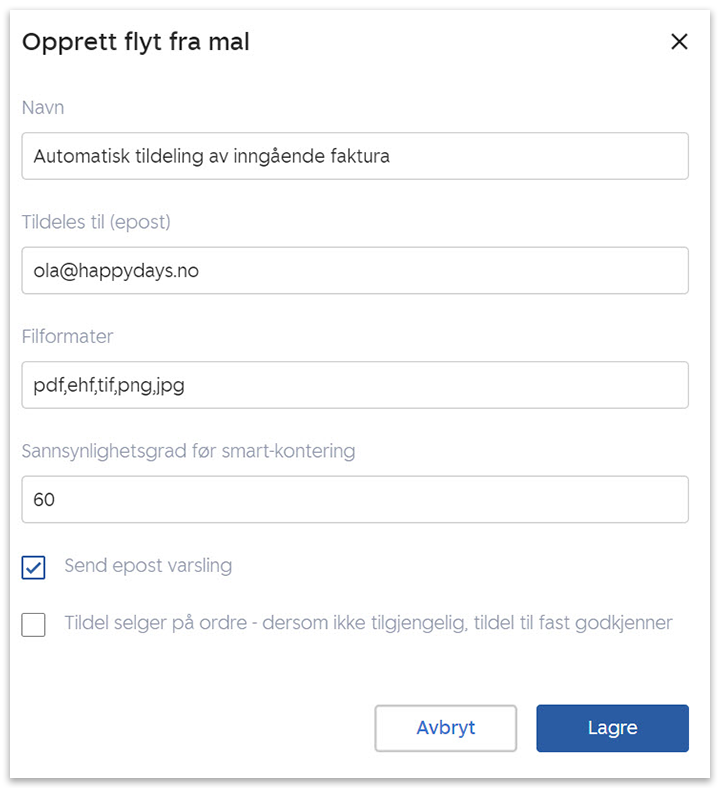
Task: Toggle notifications via Send epost varsling text
Action: 148,566
